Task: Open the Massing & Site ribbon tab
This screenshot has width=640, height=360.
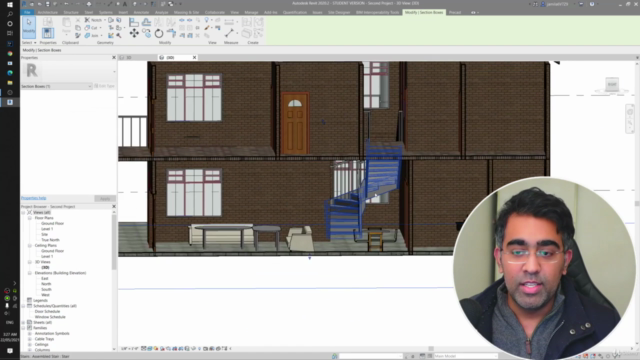Action: [x=187, y=12]
